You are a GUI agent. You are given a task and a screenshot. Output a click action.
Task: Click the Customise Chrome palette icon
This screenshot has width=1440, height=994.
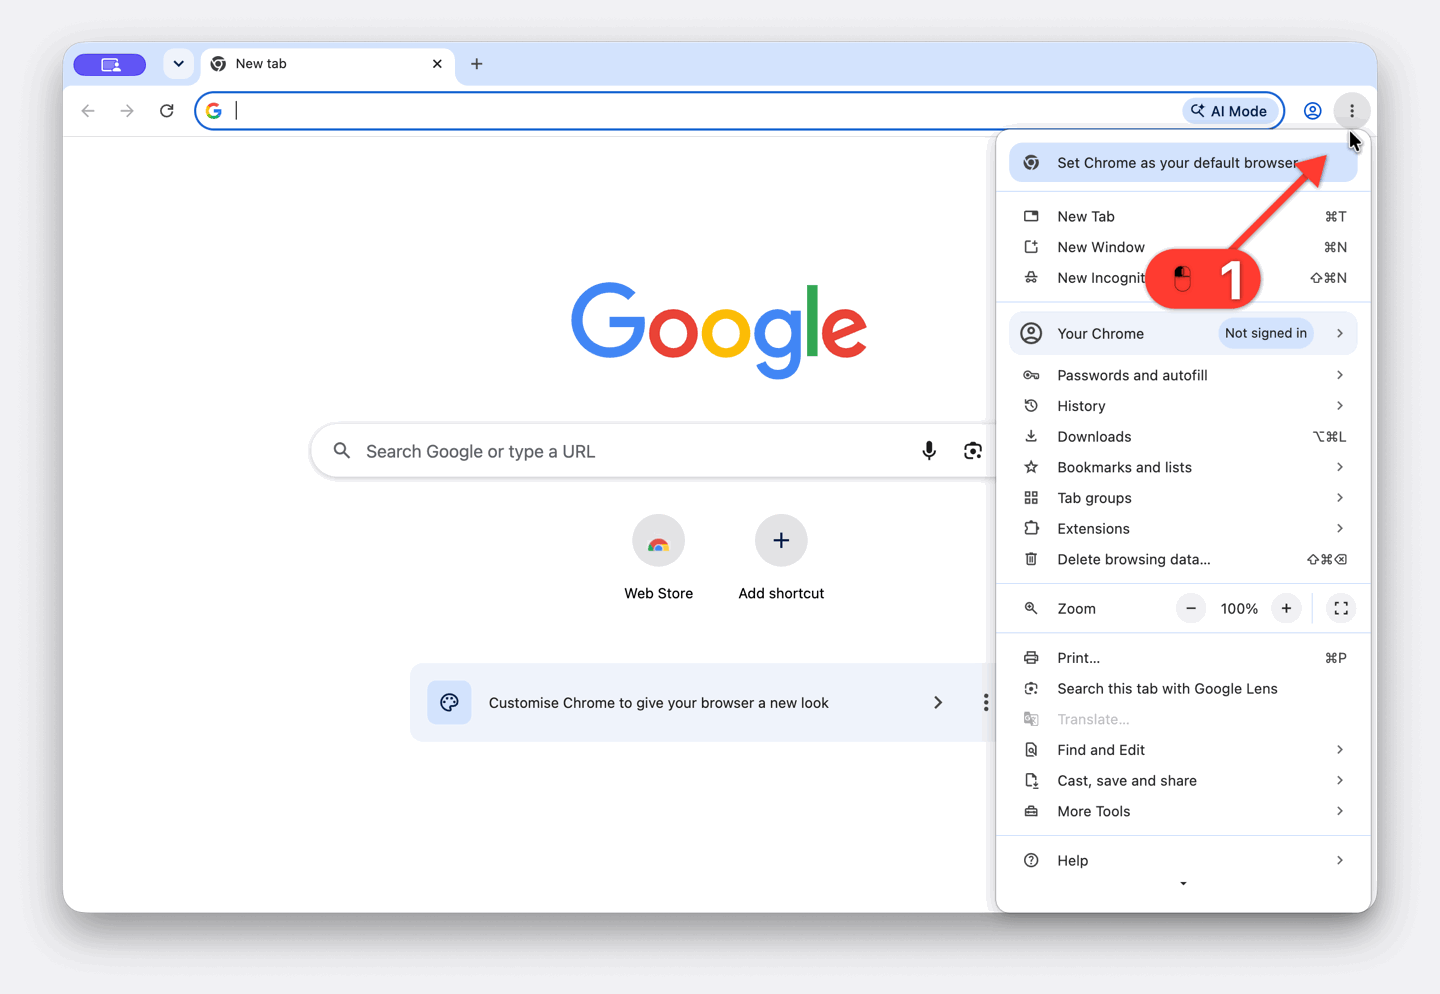(x=449, y=702)
